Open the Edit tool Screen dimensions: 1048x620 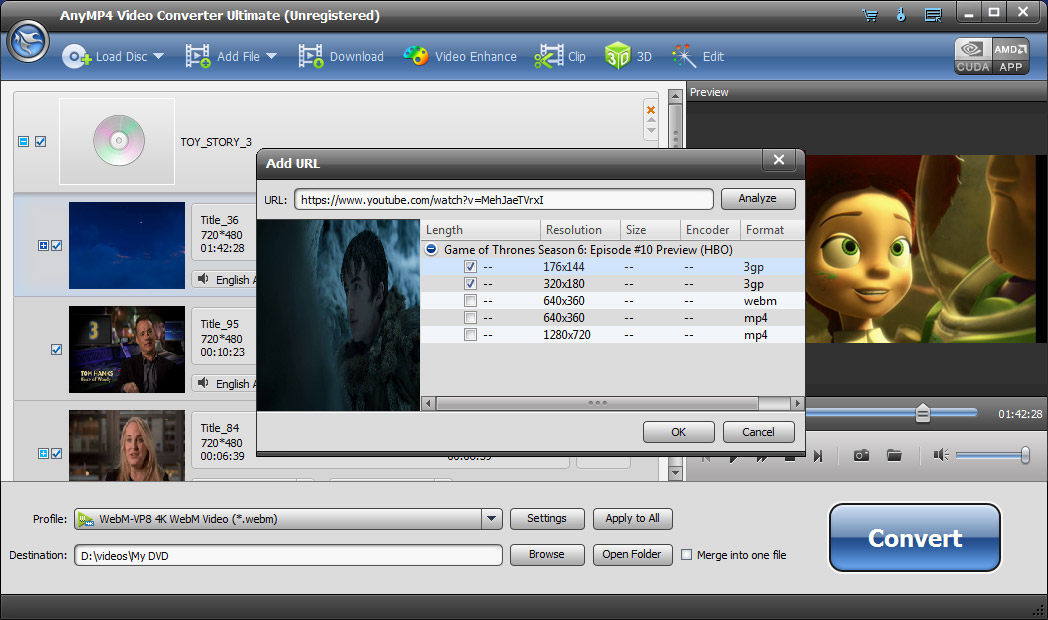click(699, 57)
